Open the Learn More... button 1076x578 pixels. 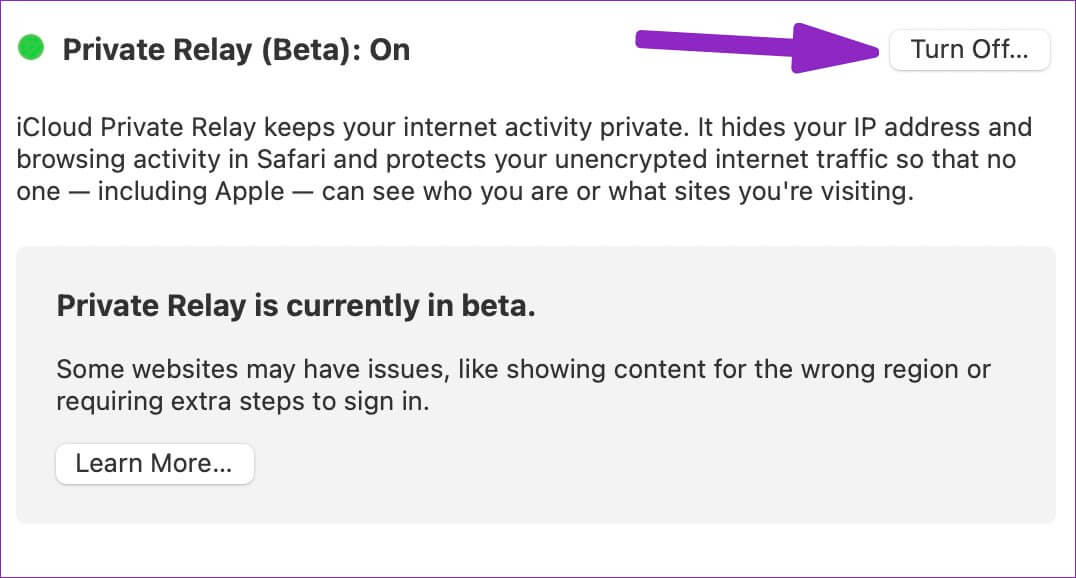click(154, 463)
